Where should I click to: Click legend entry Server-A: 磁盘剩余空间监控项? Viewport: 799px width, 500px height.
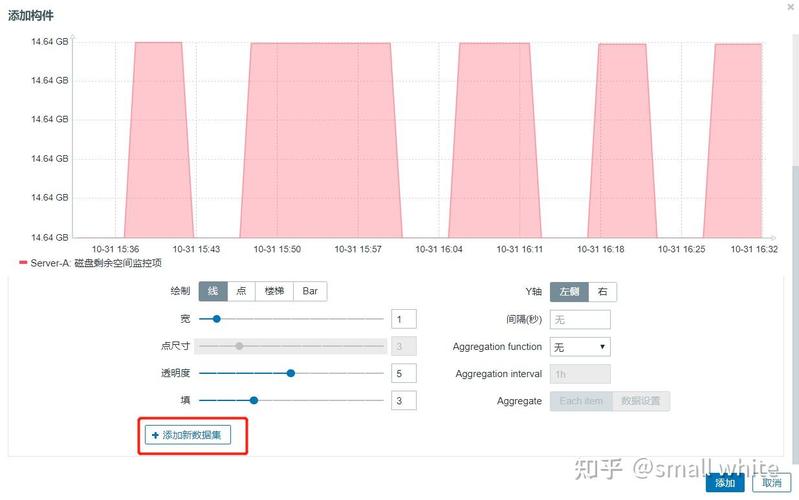(91, 263)
